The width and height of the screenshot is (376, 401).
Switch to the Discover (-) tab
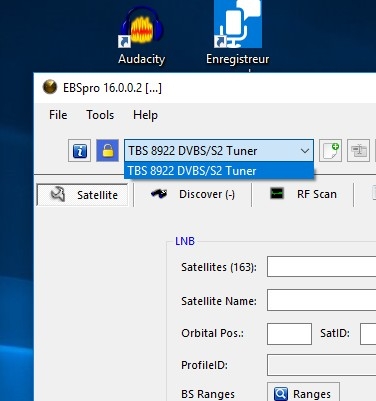click(x=193, y=194)
